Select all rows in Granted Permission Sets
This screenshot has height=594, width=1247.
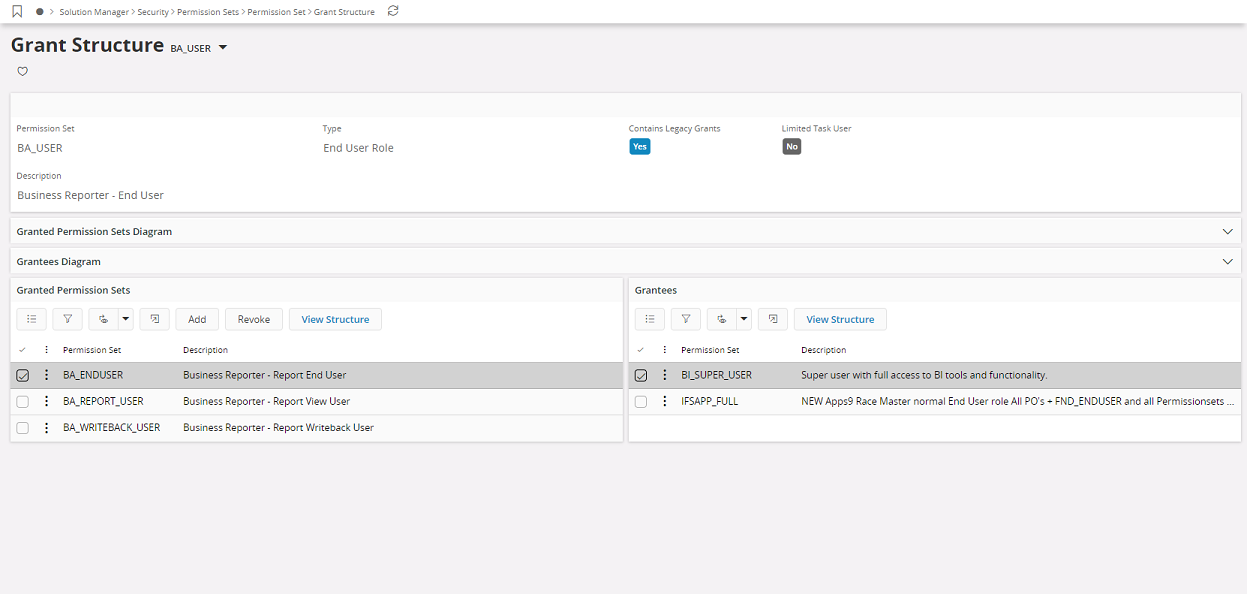(x=22, y=349)
